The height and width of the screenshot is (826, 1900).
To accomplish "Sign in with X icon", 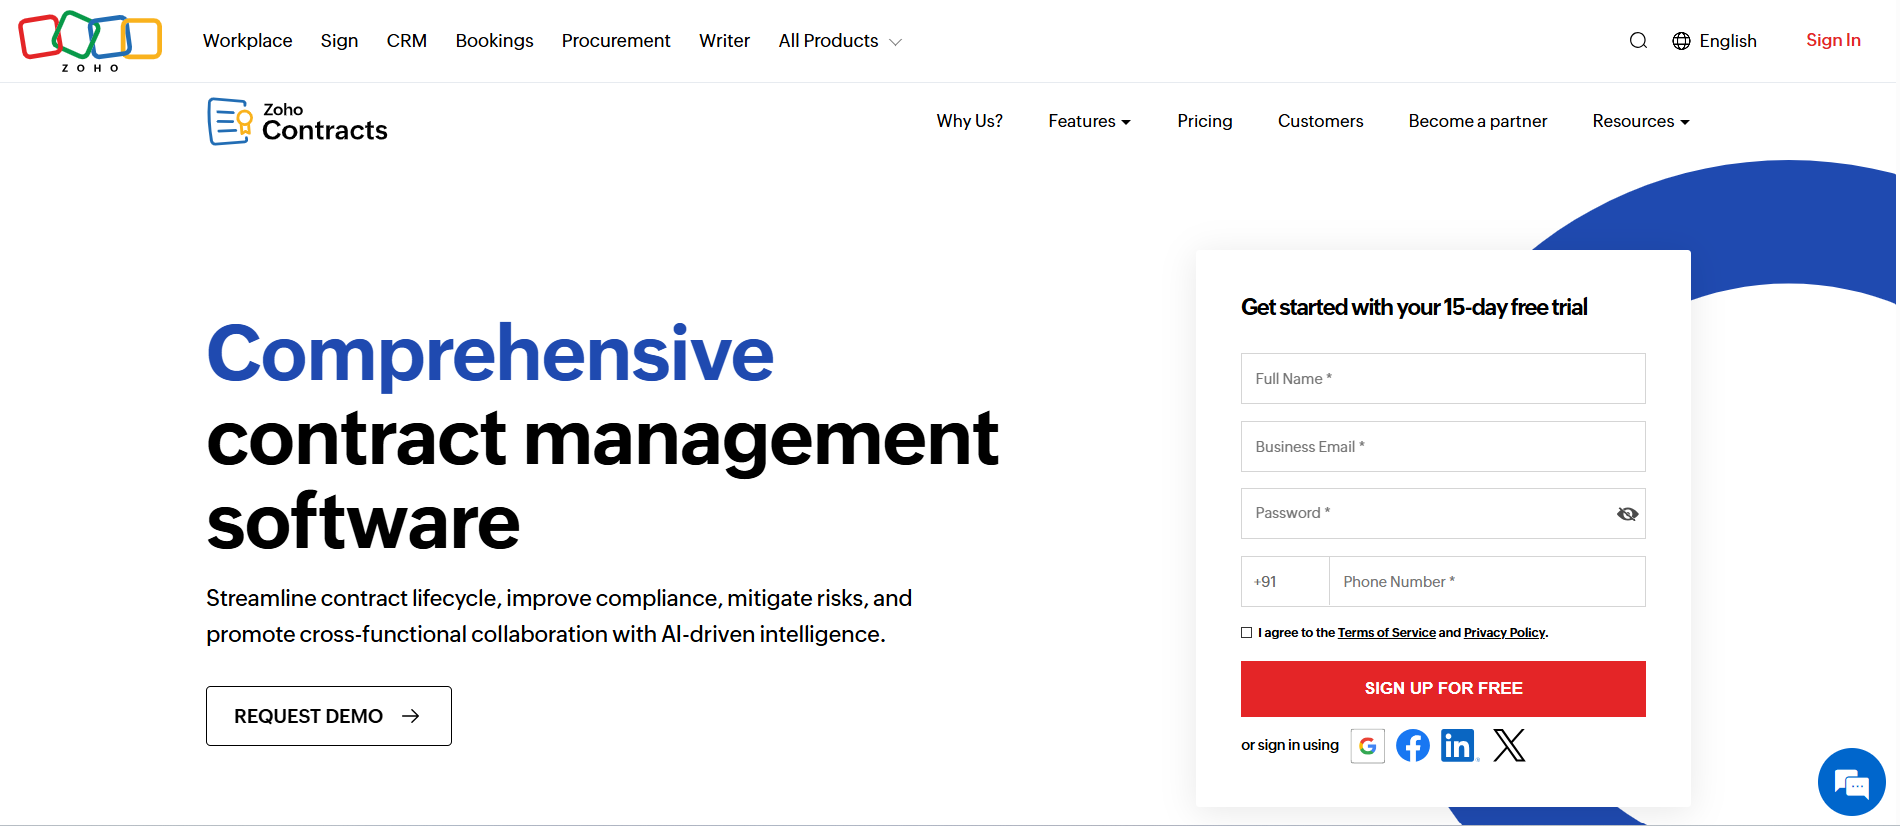I will click(1509, 746).
